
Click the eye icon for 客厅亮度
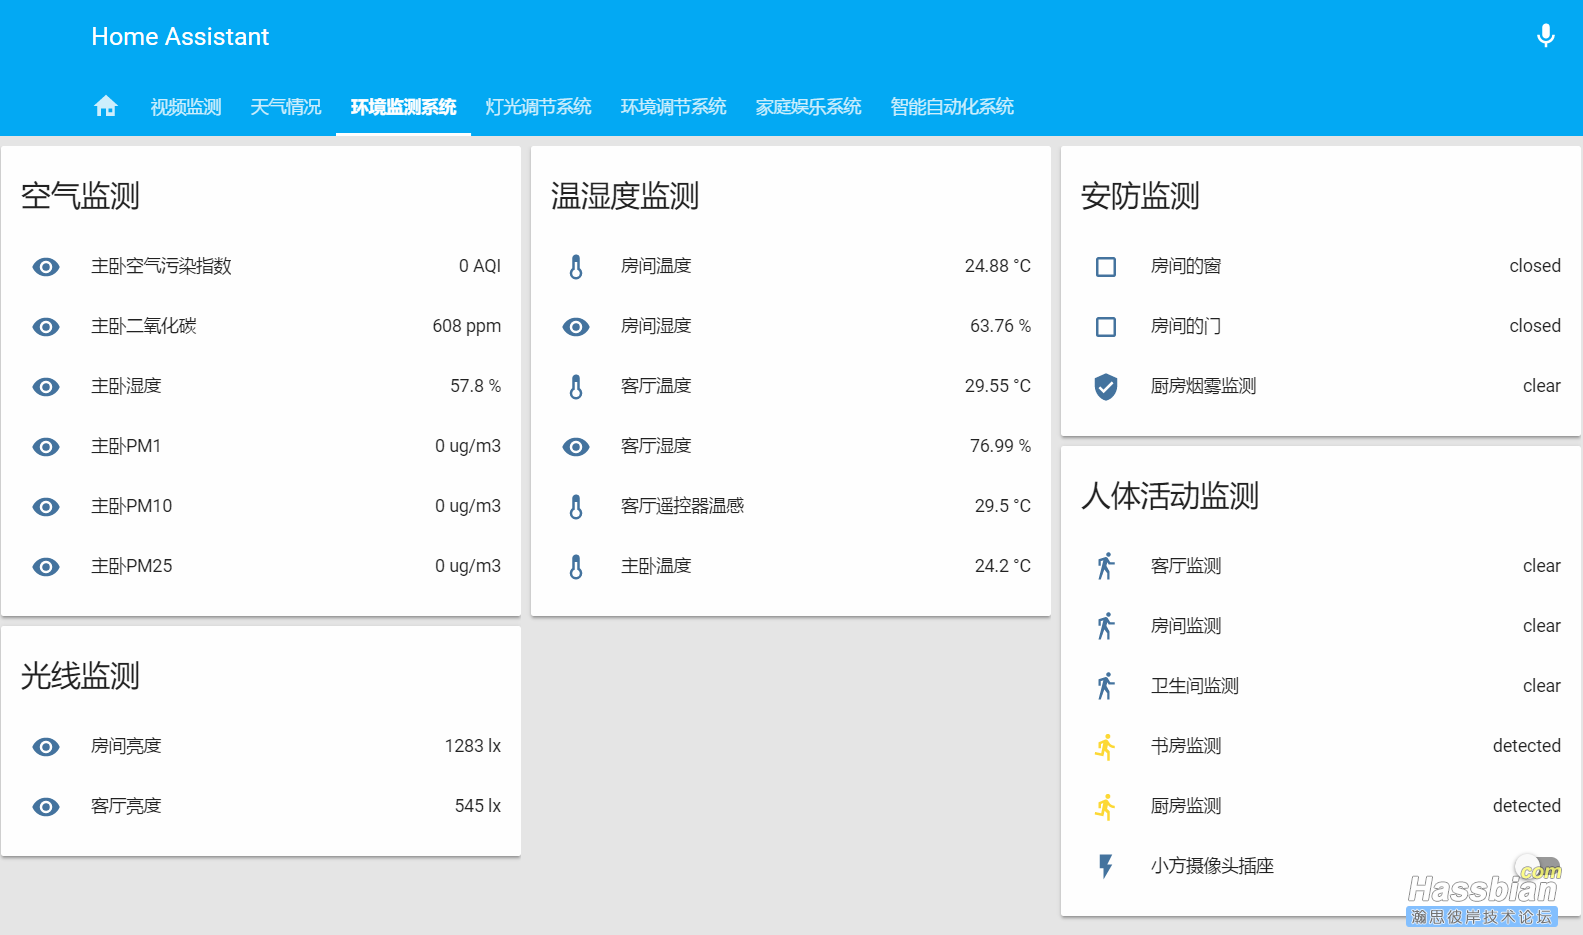tap(46, 807)
